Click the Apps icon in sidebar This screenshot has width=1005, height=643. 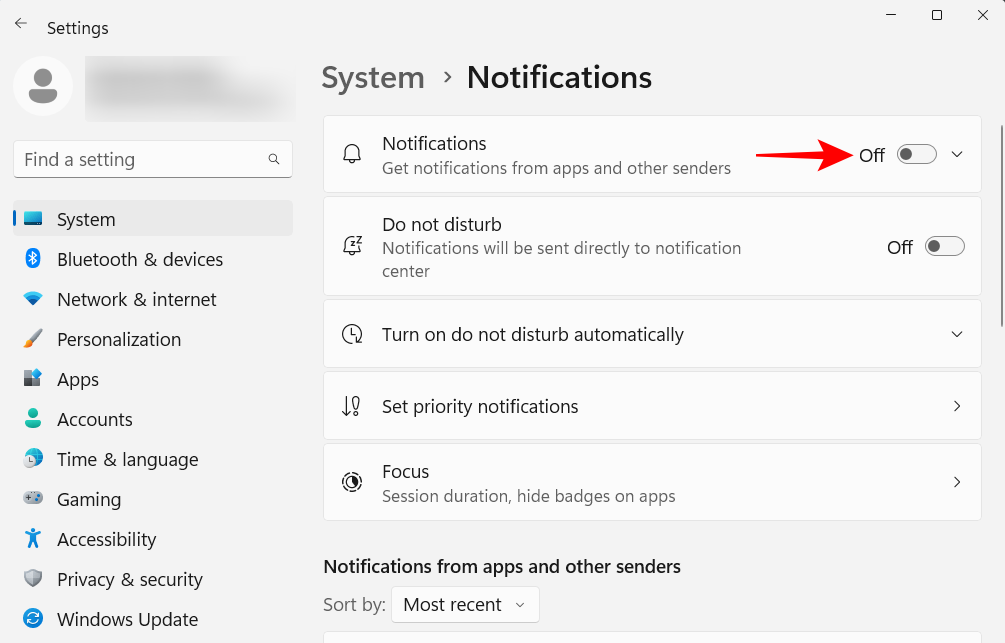coord(33,378)
